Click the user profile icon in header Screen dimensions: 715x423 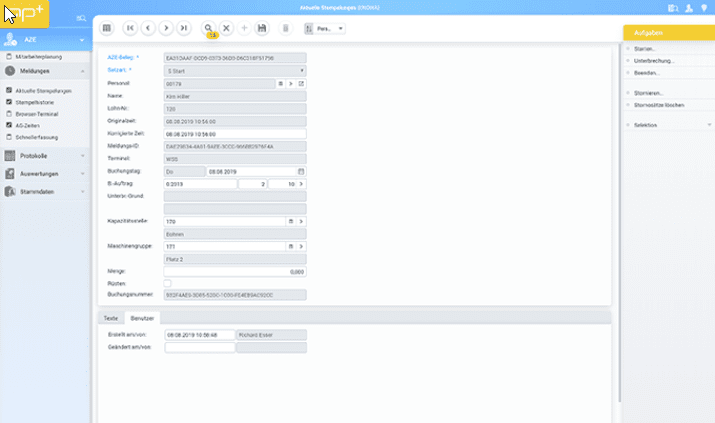pos(688,8)
